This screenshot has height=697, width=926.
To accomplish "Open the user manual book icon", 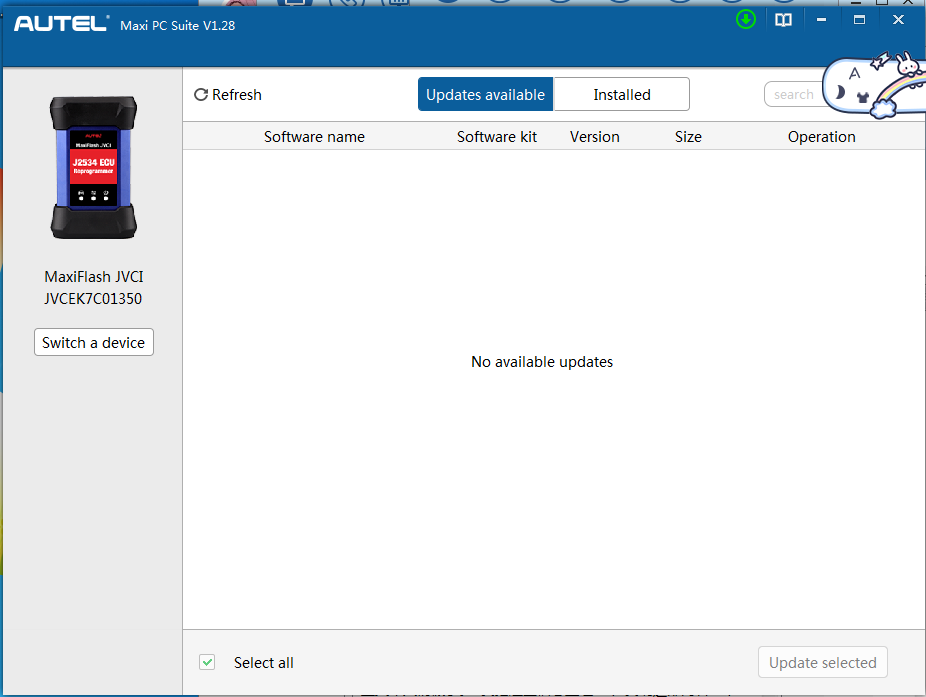I will 783,20.
